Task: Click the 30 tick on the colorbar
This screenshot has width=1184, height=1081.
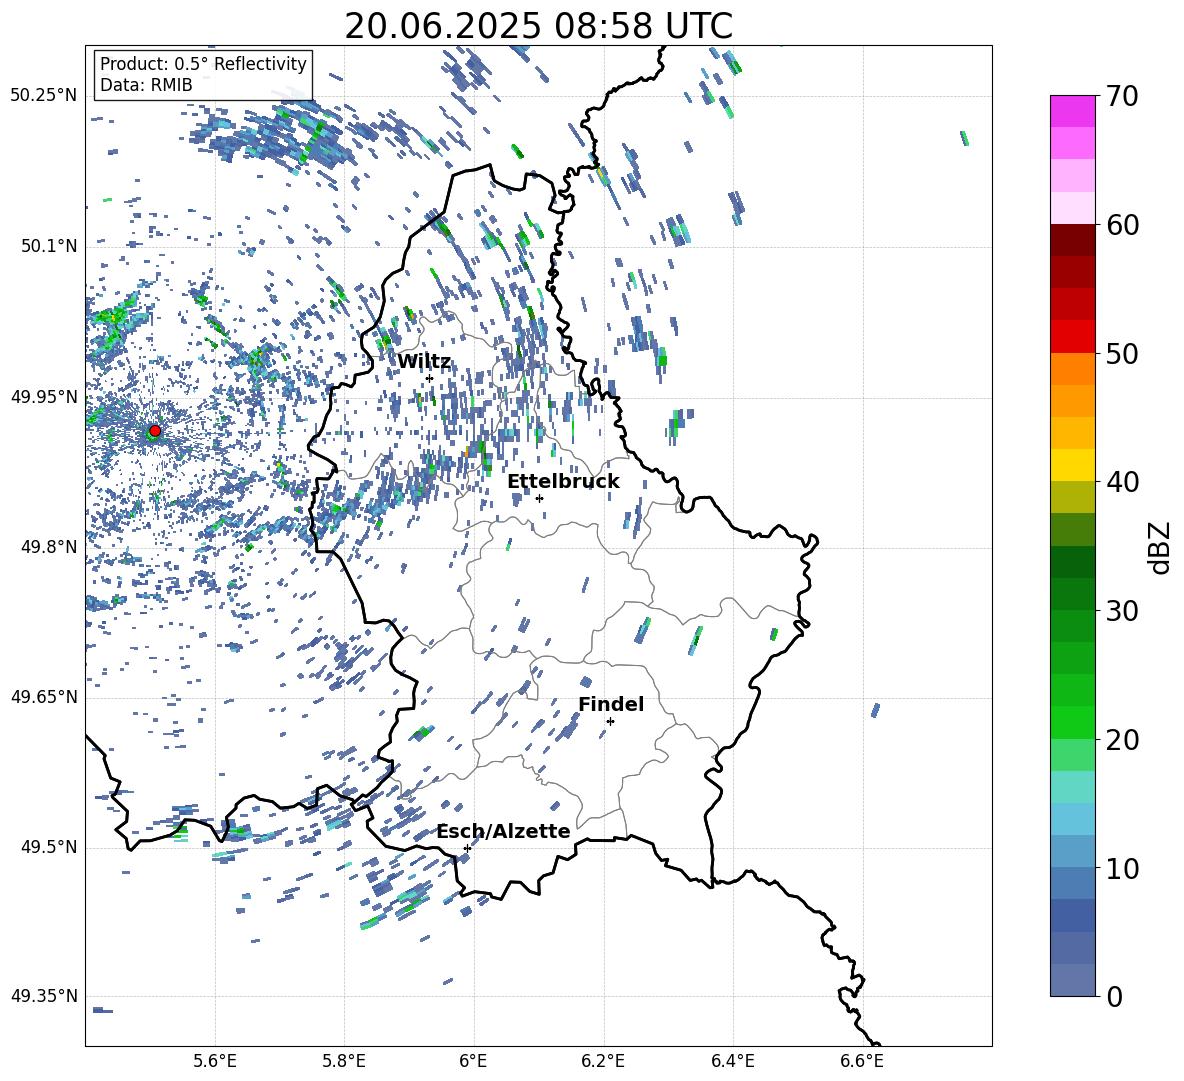Action: pos(1122,611)
